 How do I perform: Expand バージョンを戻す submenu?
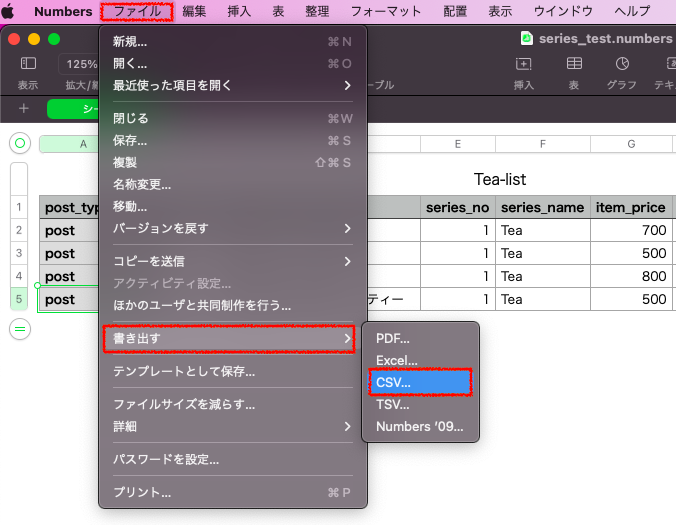233,228
